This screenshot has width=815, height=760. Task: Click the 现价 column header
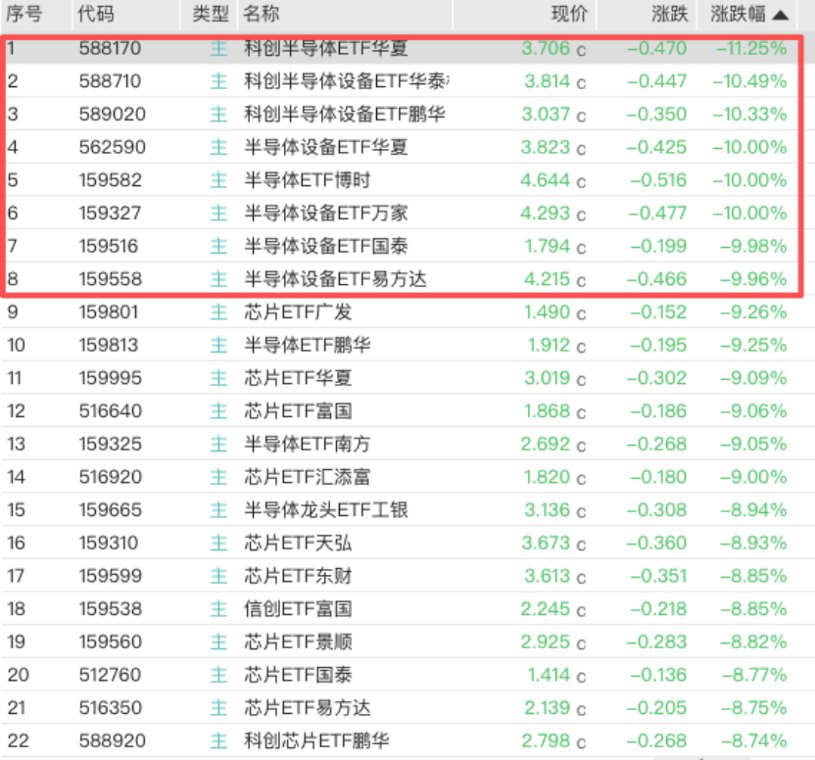tap(569, 14)
